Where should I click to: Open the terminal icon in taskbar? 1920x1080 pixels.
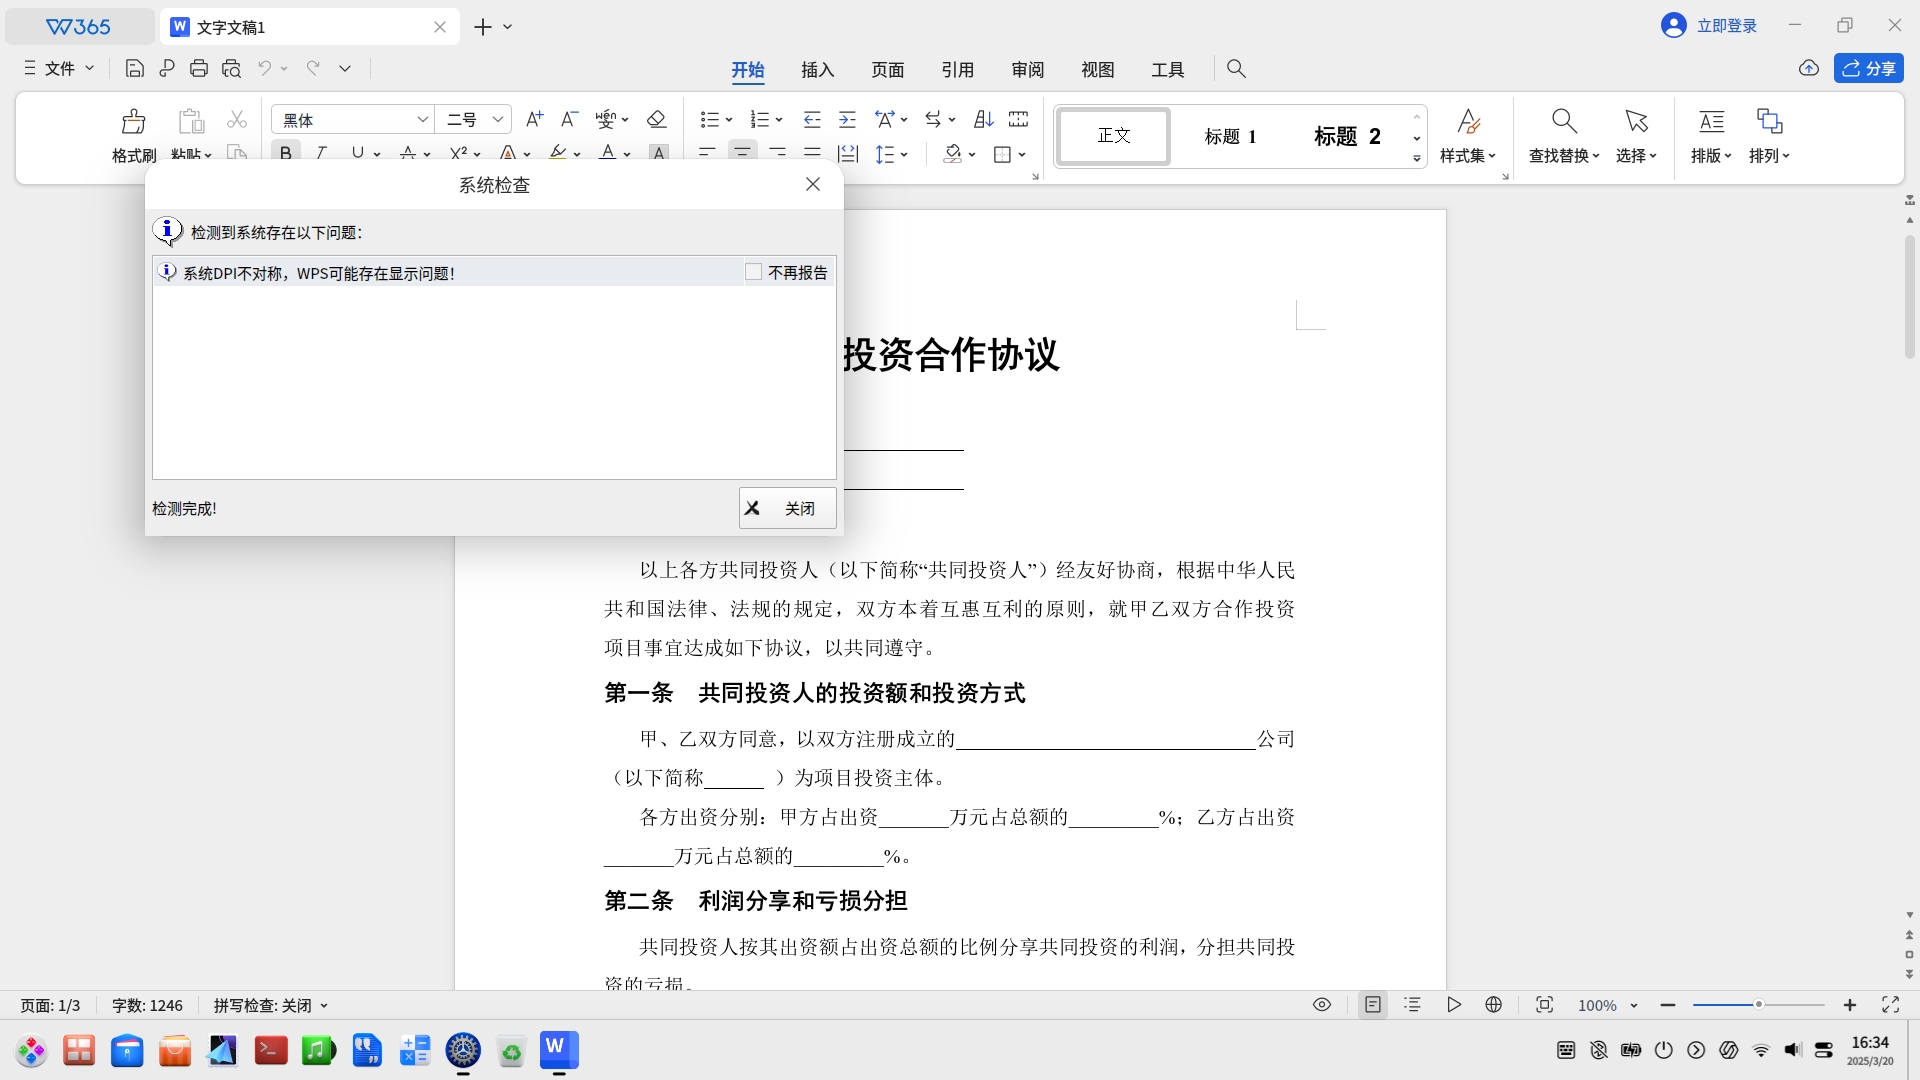(270, 1051)
